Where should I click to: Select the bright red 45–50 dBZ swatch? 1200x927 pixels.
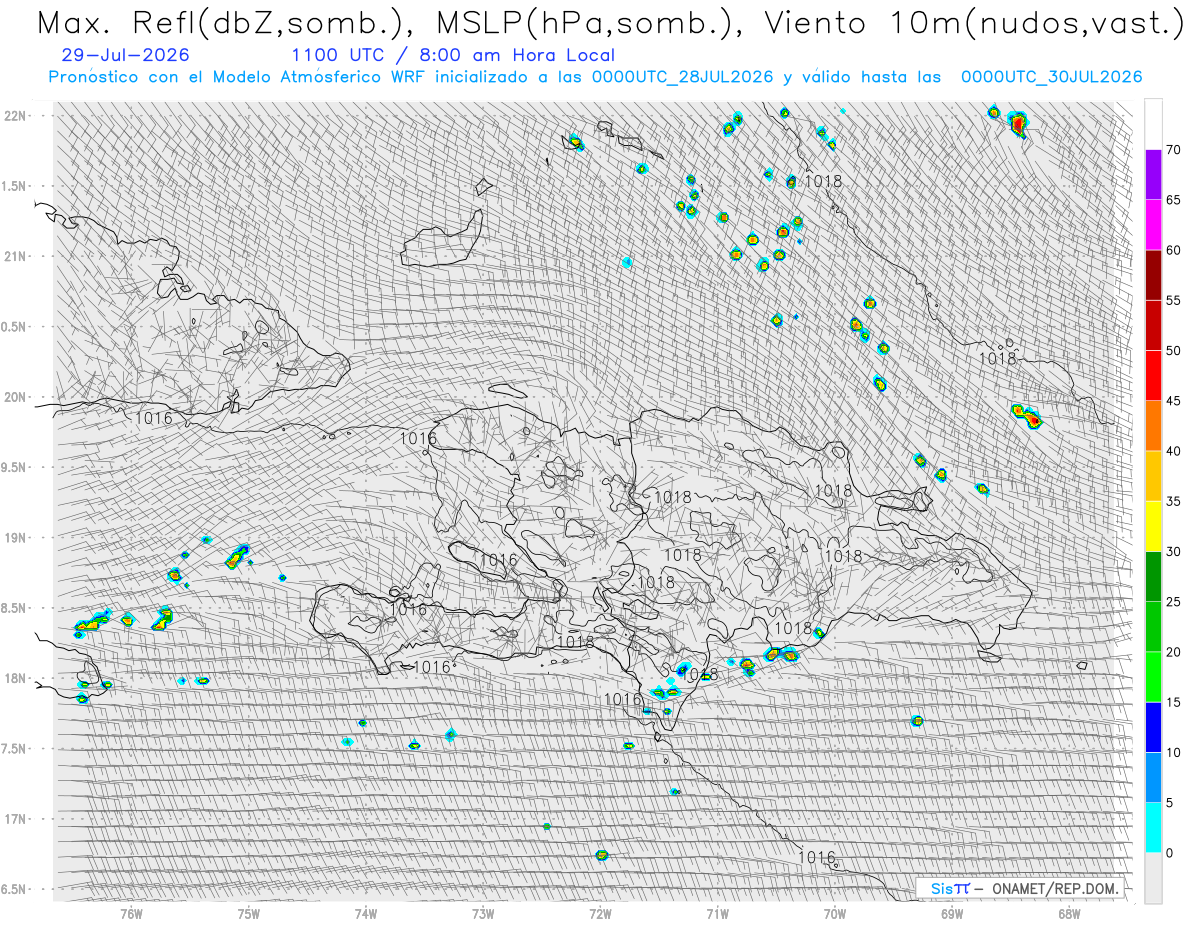[1153, 375]
